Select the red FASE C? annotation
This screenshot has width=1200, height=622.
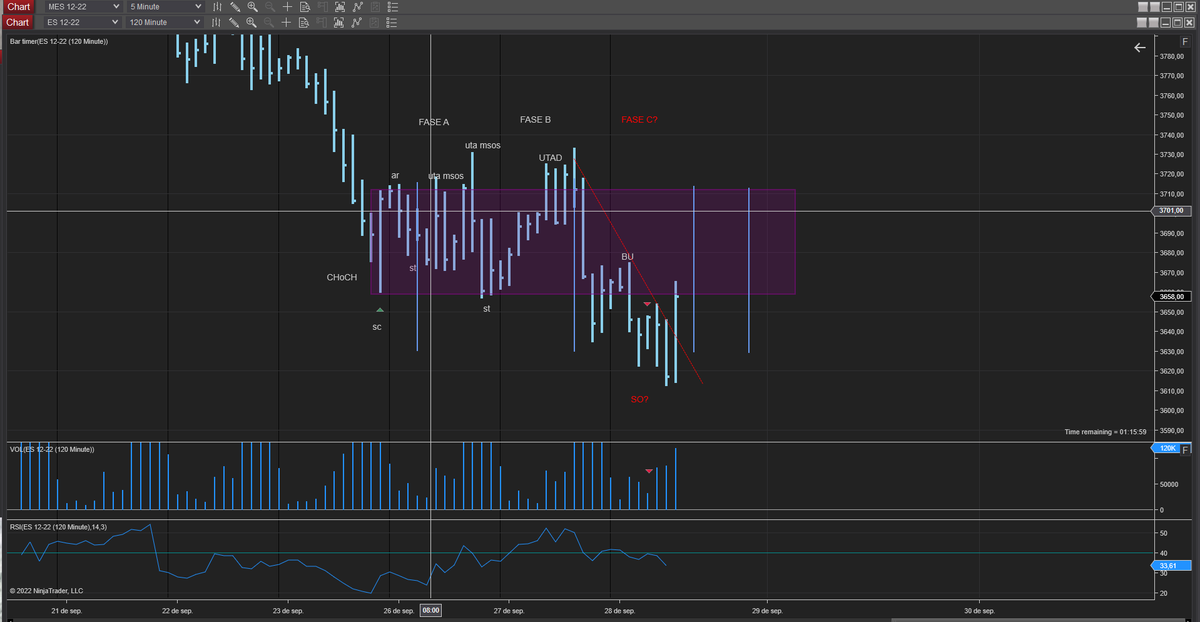639,120
